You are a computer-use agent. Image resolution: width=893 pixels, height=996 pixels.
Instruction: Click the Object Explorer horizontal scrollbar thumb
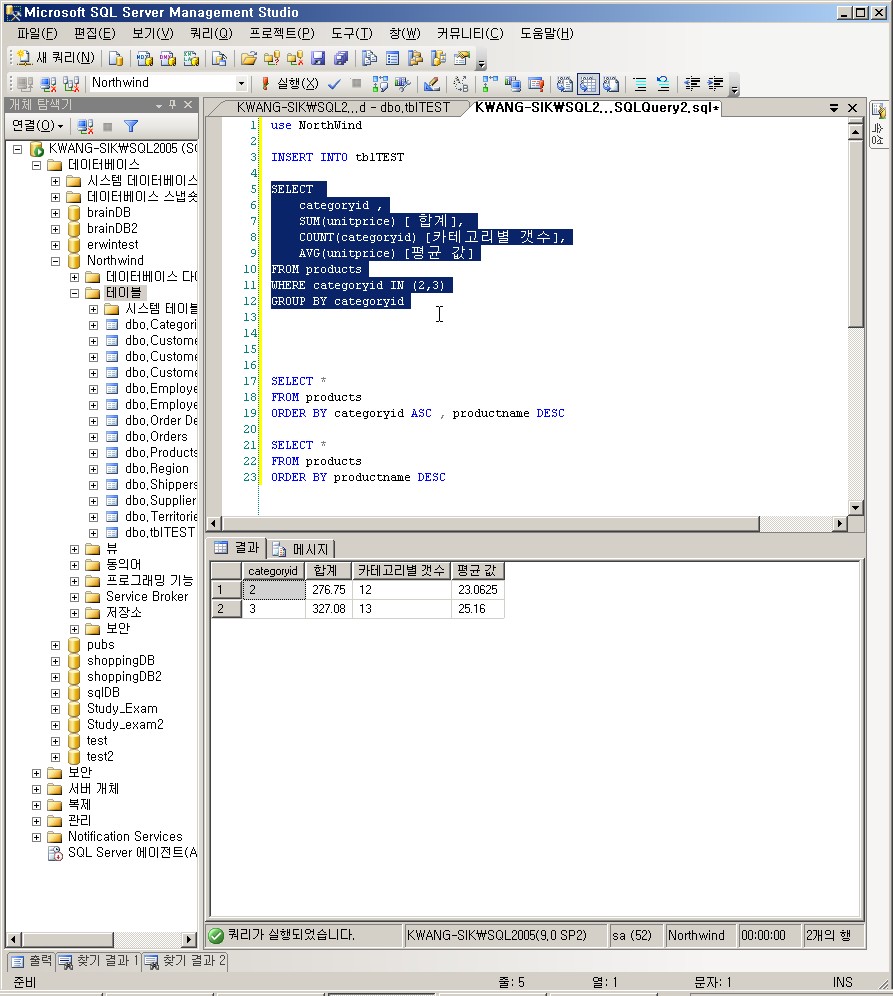click(68, 939)
